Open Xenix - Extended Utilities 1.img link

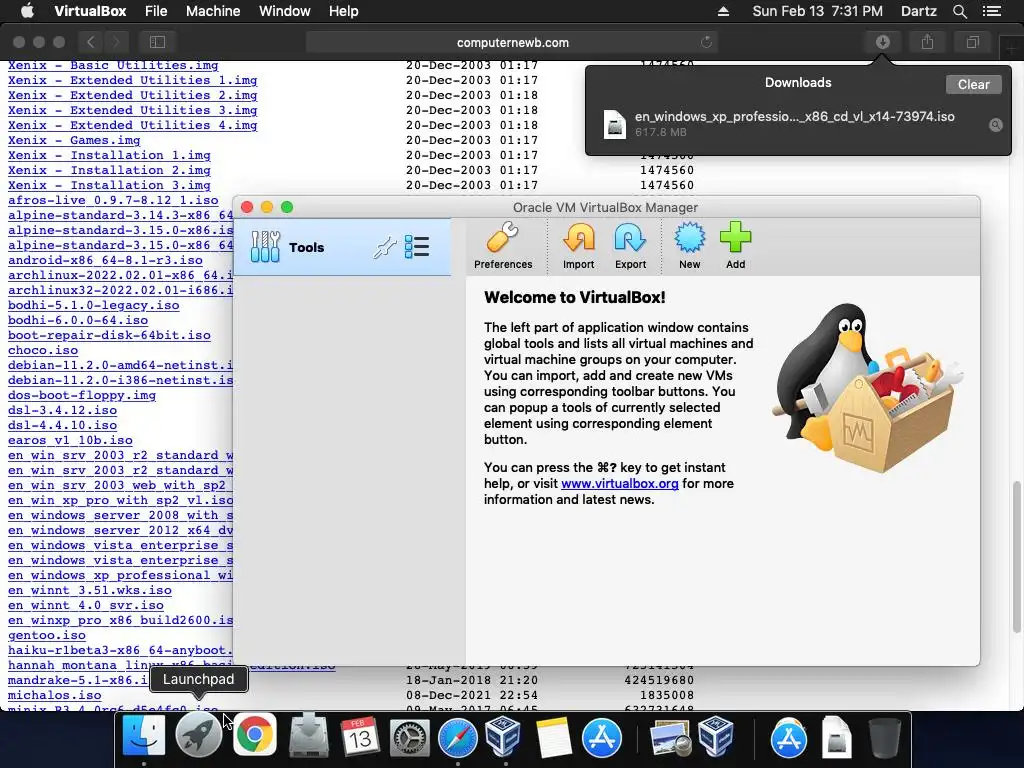pos(133,80)
